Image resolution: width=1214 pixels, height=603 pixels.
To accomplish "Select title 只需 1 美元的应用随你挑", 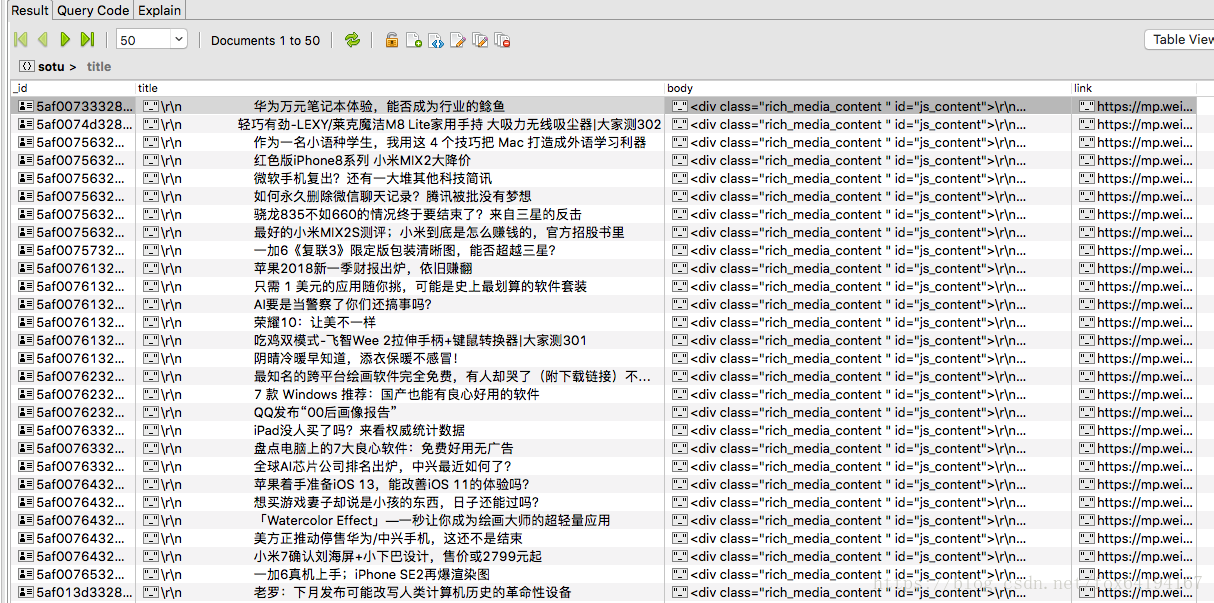I will pos(420,286).
